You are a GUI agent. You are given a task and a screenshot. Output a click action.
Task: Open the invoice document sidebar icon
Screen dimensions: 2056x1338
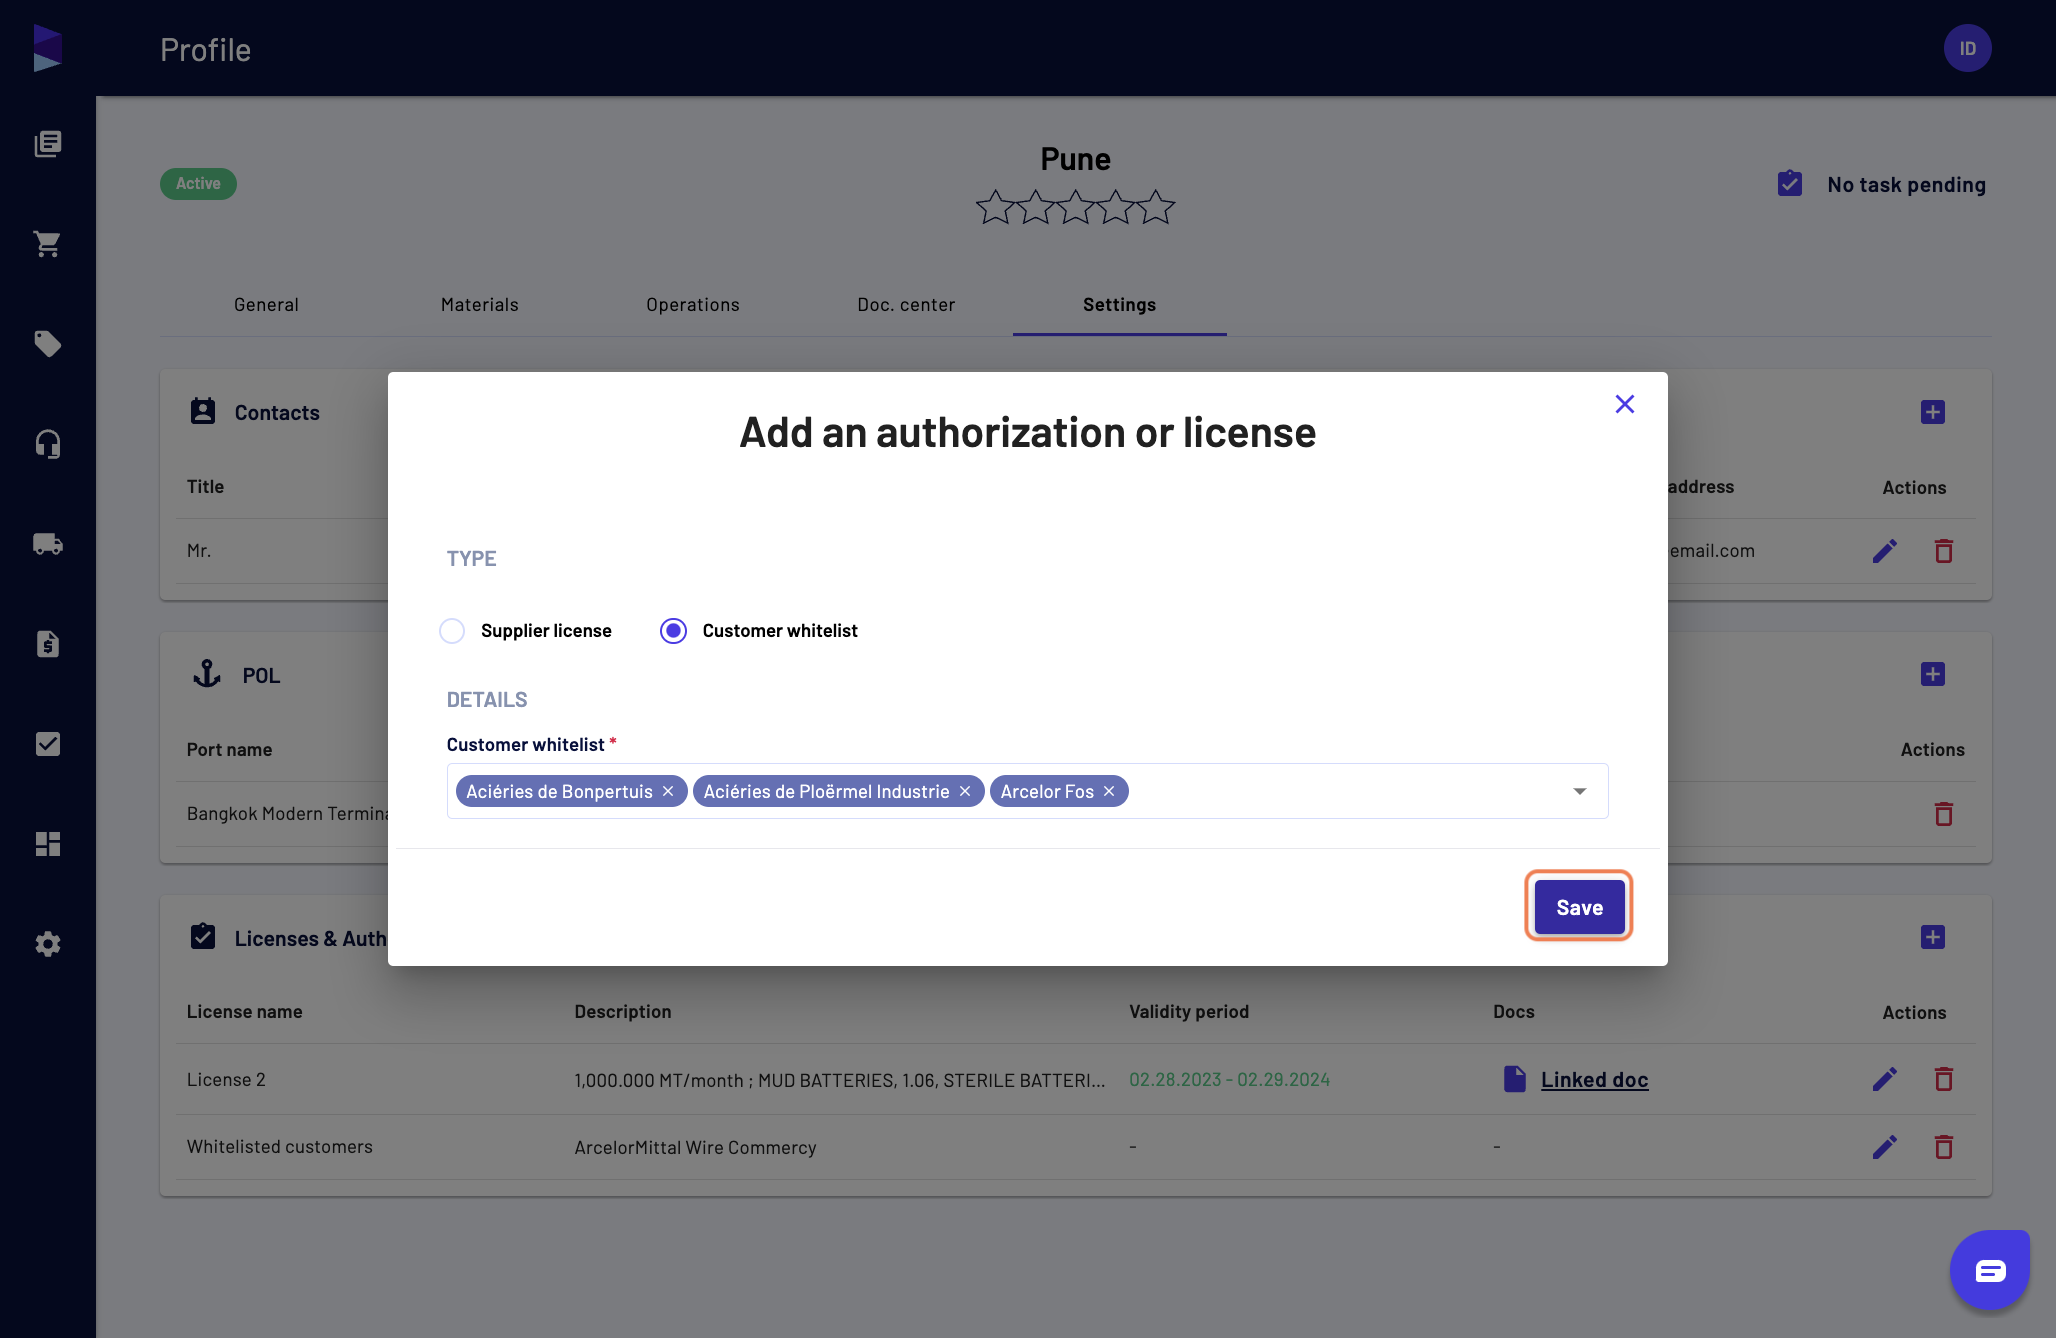[48, 644]
